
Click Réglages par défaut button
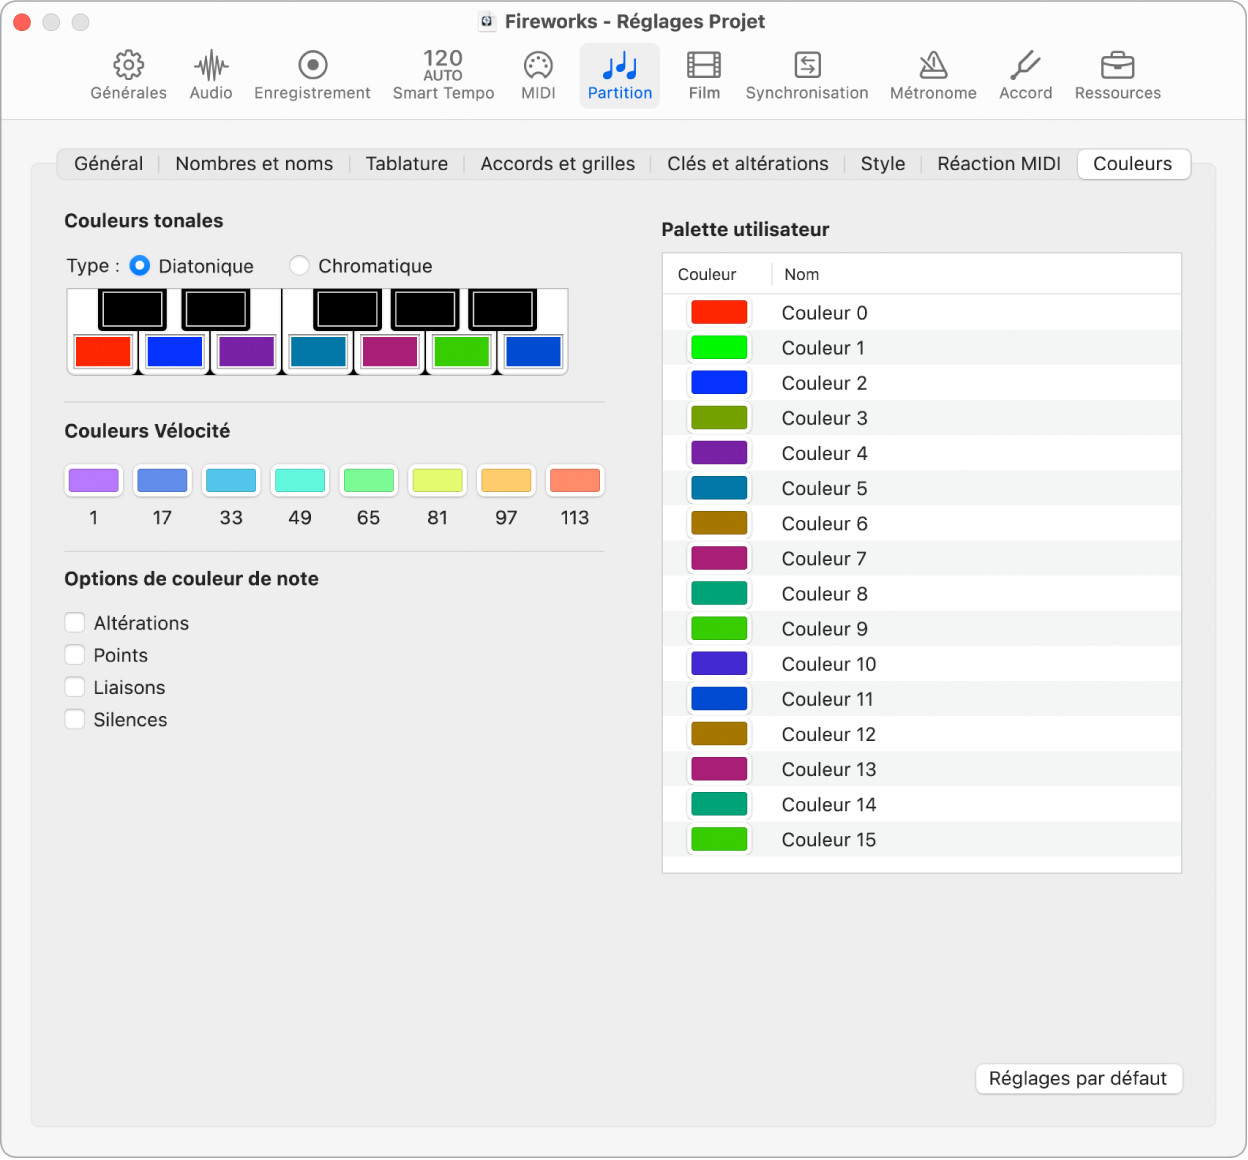pyautogui.click(x=1078, y=1079)
